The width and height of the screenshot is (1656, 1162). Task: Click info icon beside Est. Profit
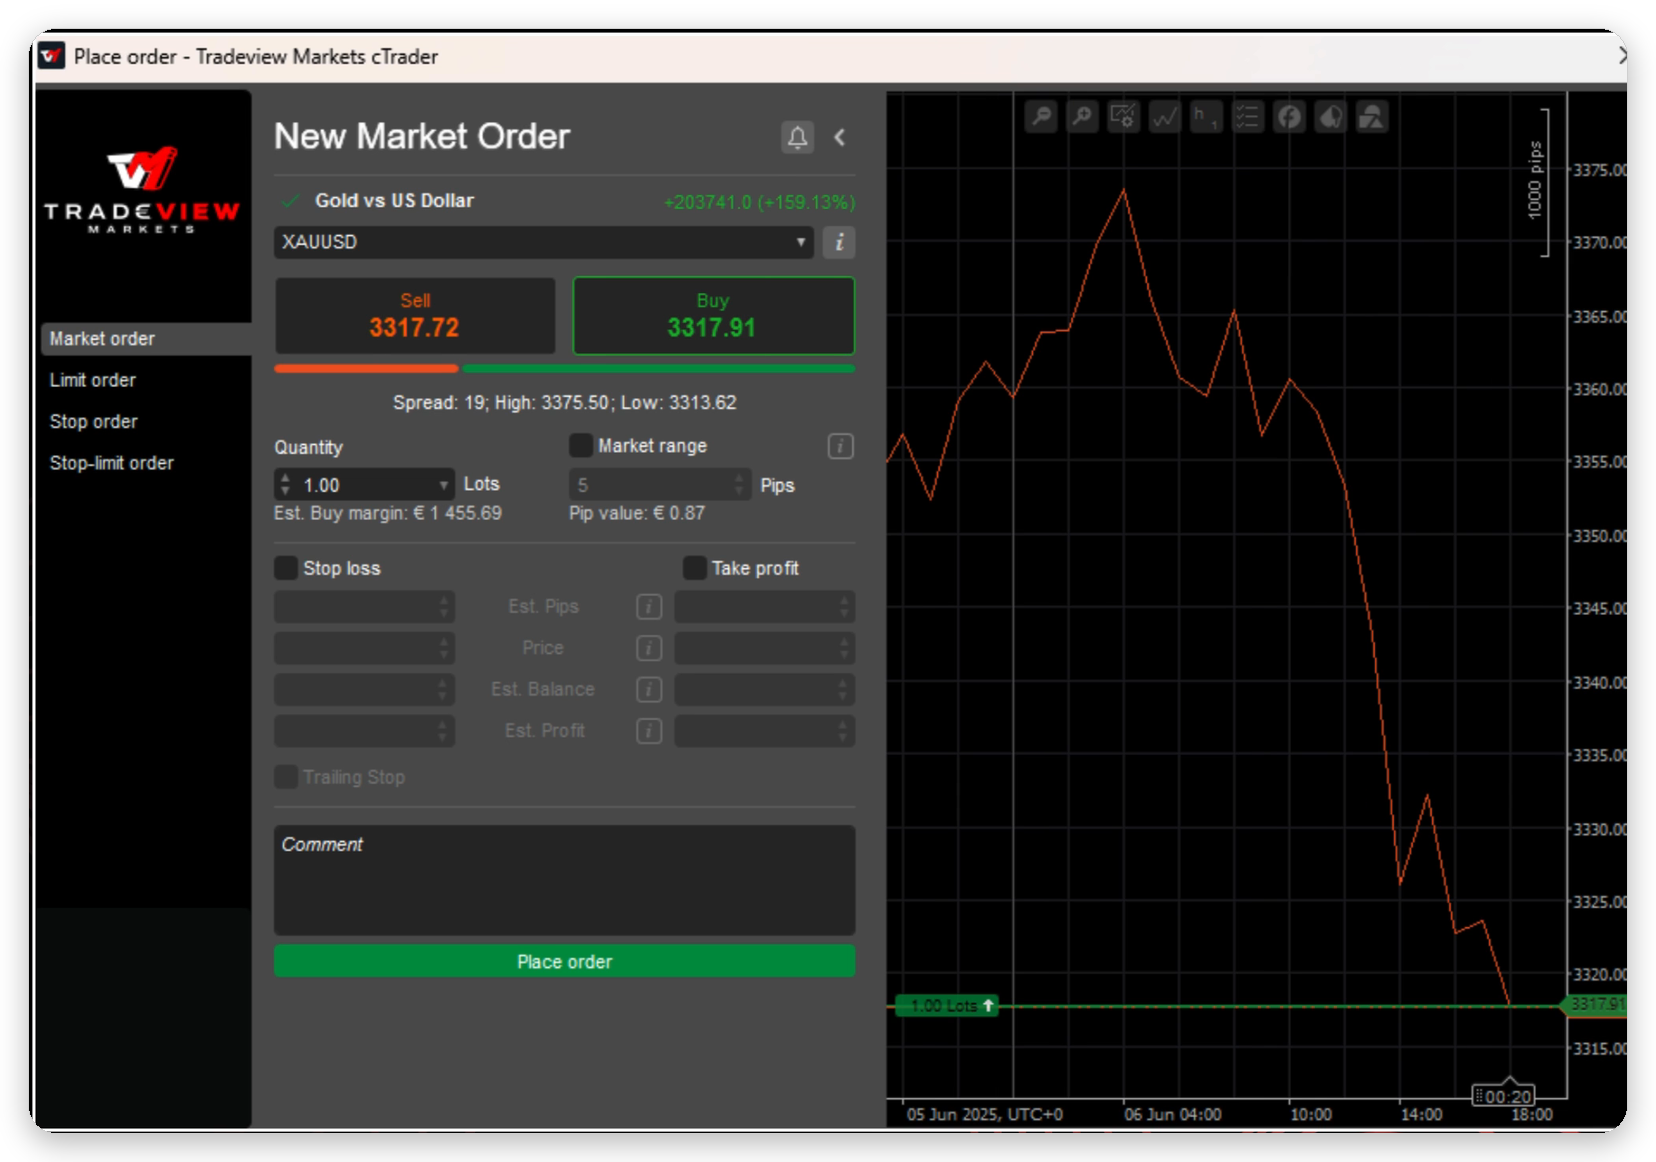coord(649,731)
